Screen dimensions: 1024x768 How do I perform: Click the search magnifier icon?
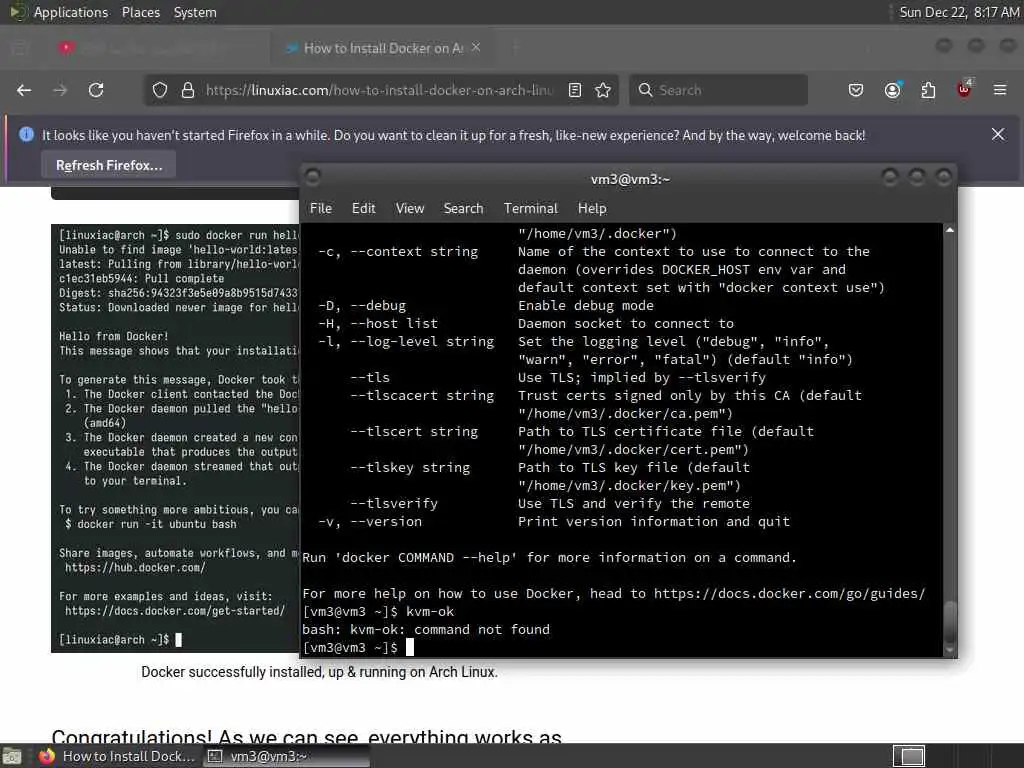click(x=645, y=90)
